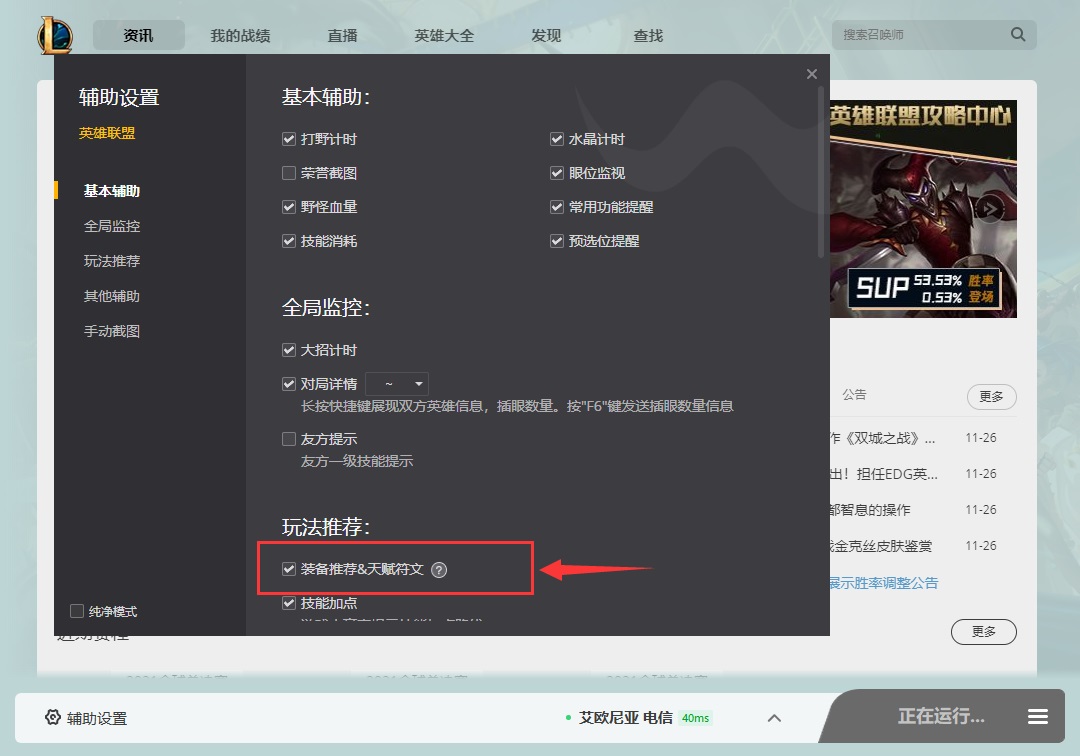1080x756 pixels.
Task: Expand the server list chevron arrow
Action: (x=774, y=718)
